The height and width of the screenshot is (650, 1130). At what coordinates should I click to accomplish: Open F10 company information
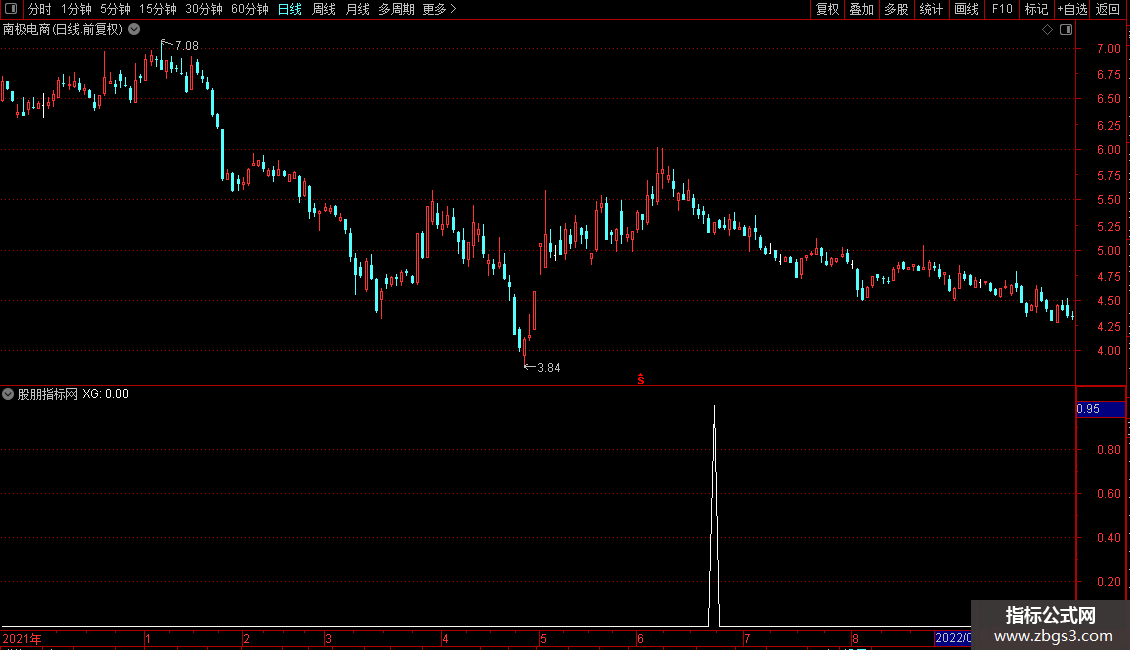click(1002, 9)
